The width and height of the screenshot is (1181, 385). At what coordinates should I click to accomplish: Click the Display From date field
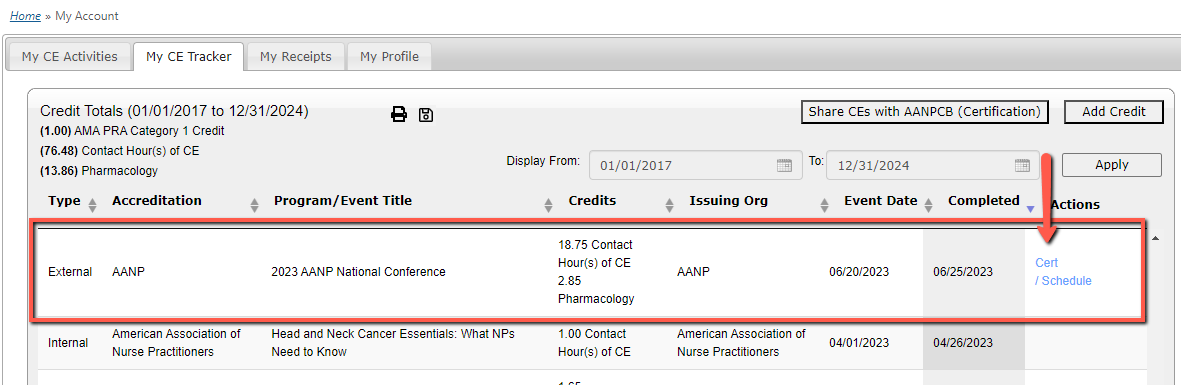click(x=694, y=165)
